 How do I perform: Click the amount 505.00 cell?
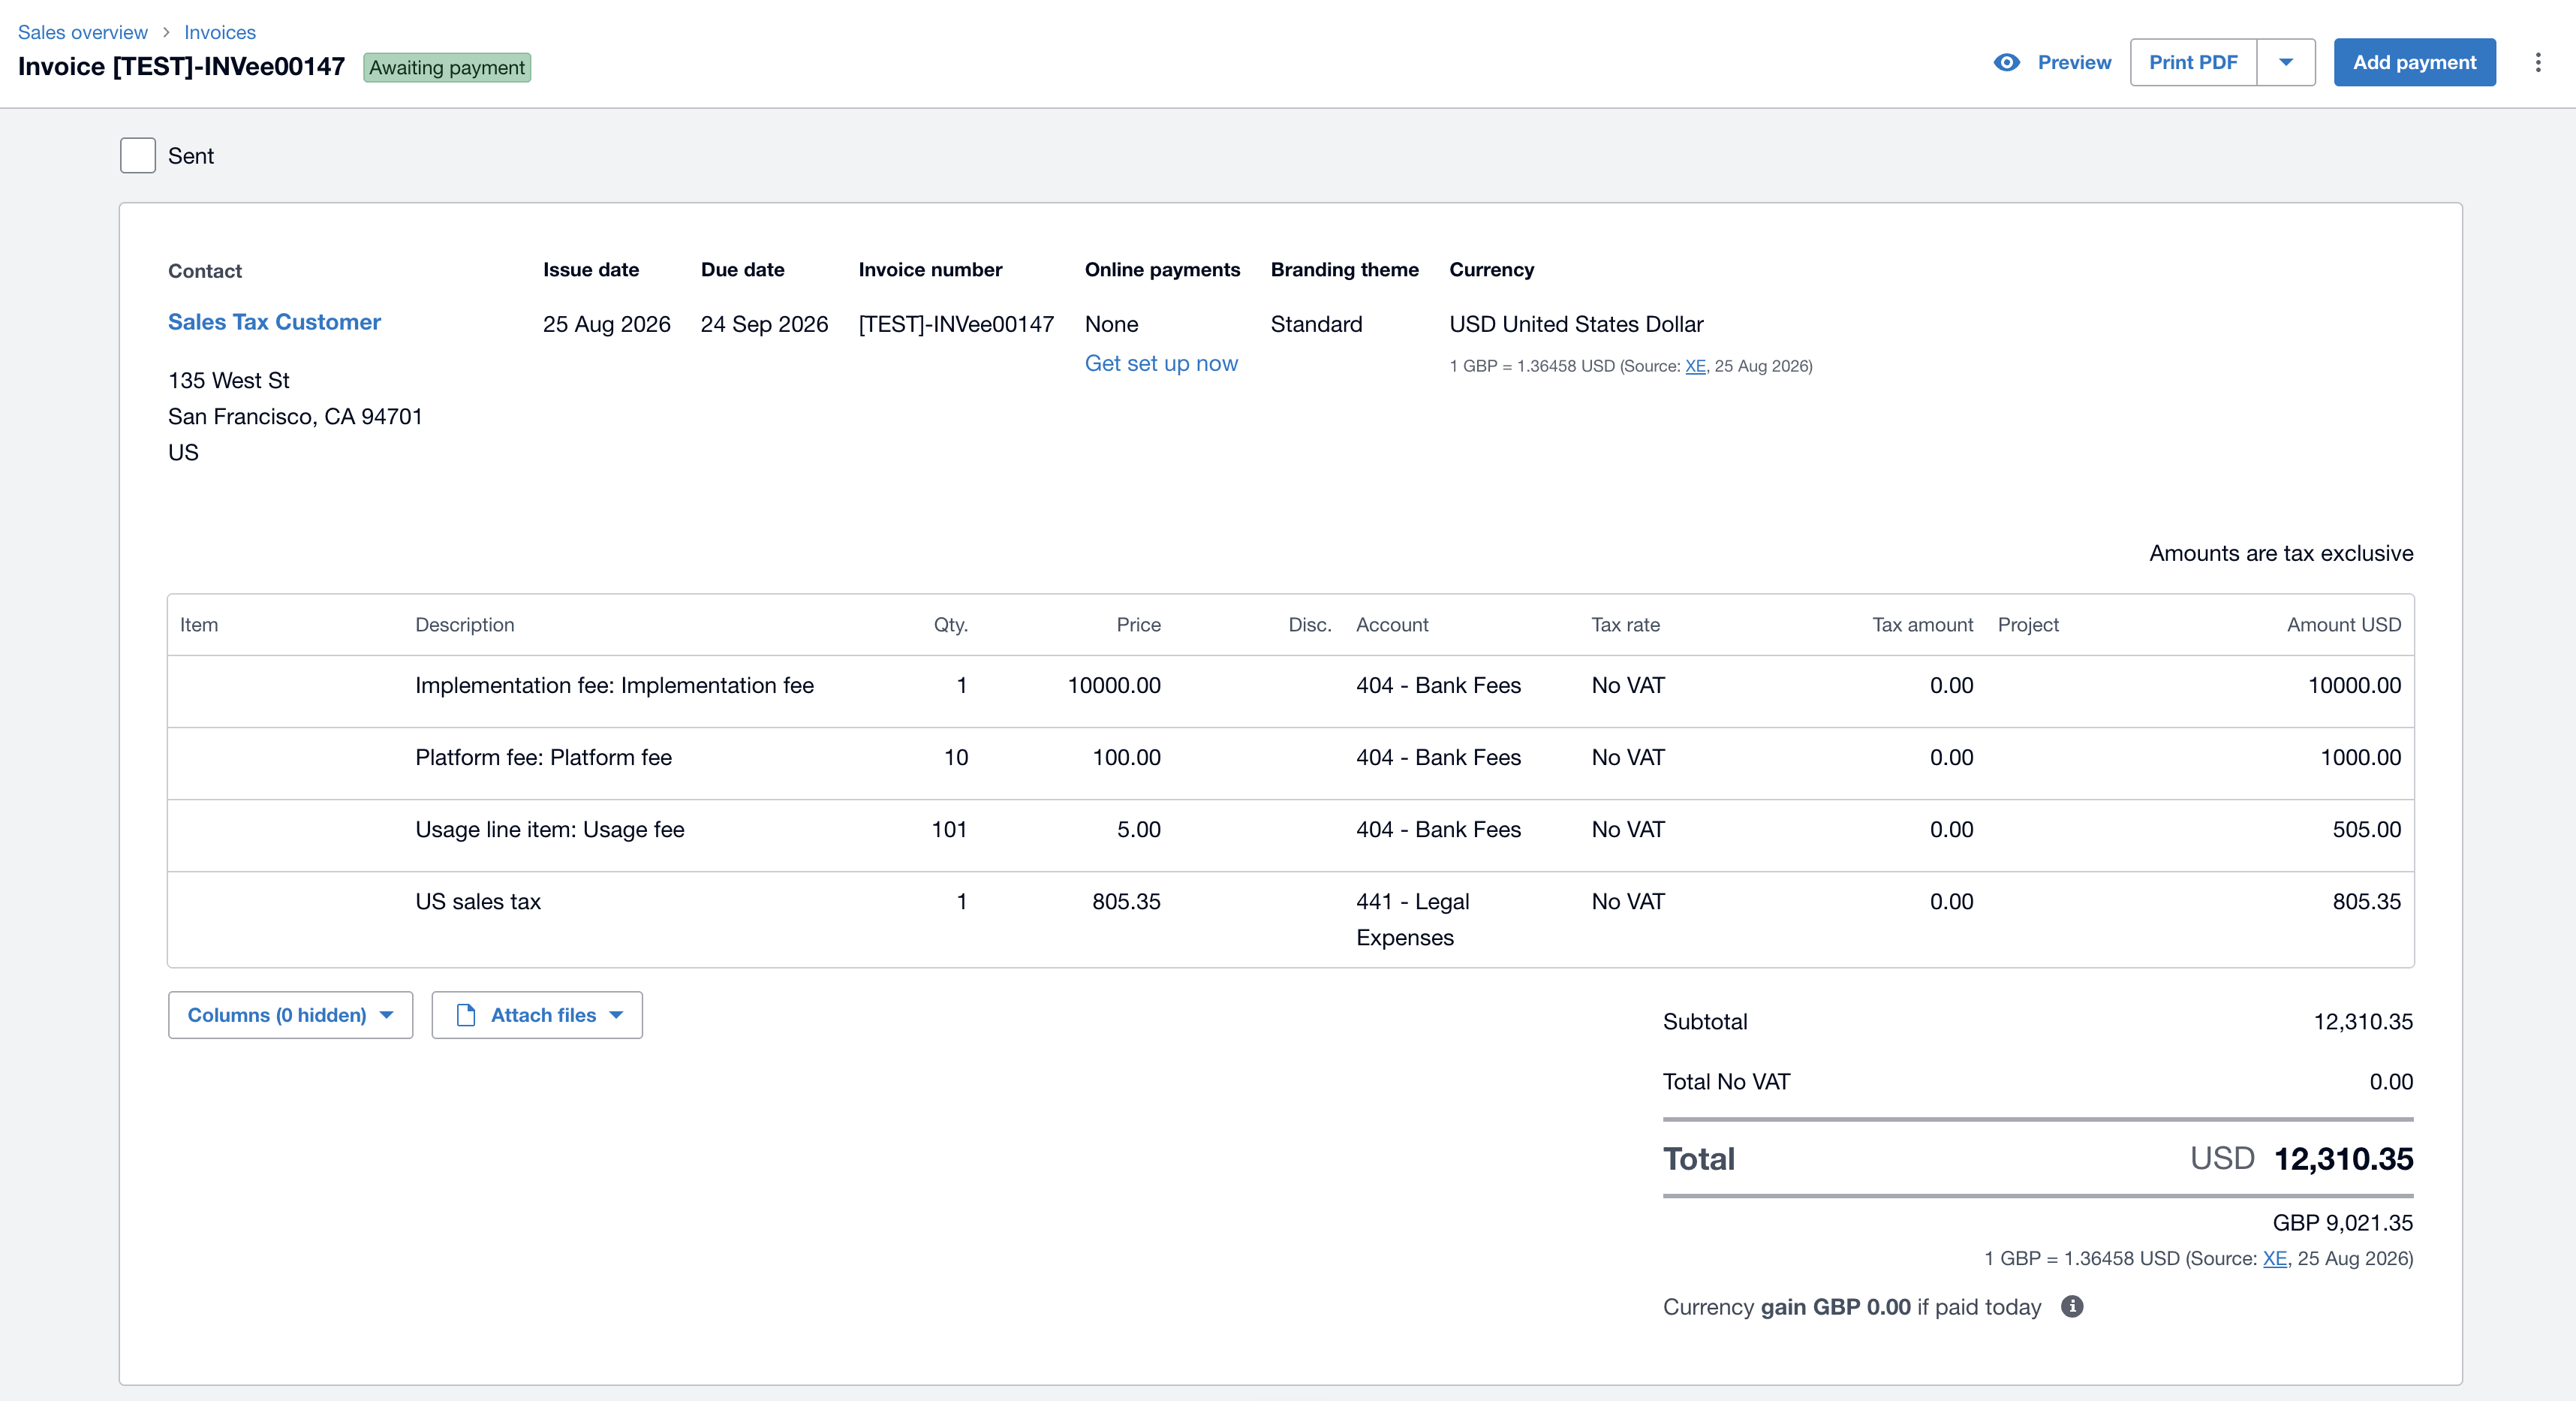coord(2366,829)
